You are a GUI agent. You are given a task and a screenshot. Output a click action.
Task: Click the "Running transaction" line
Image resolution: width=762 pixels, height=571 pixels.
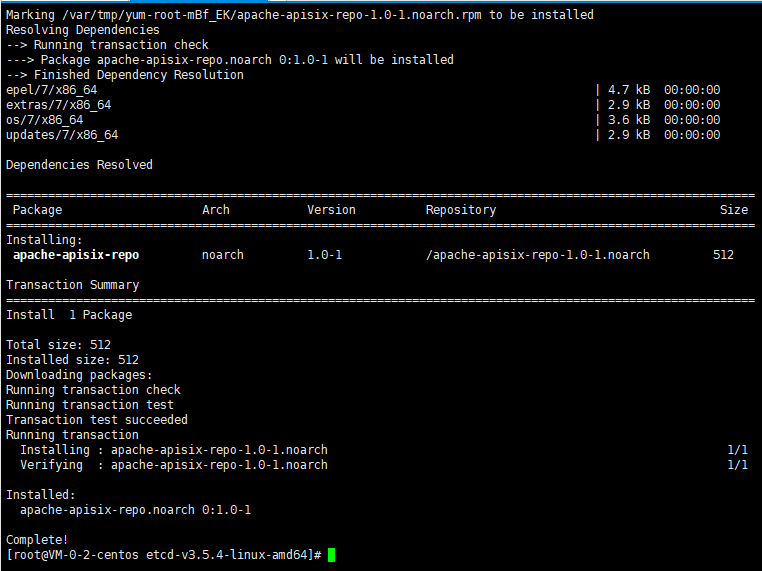click(x=72, y=435)
